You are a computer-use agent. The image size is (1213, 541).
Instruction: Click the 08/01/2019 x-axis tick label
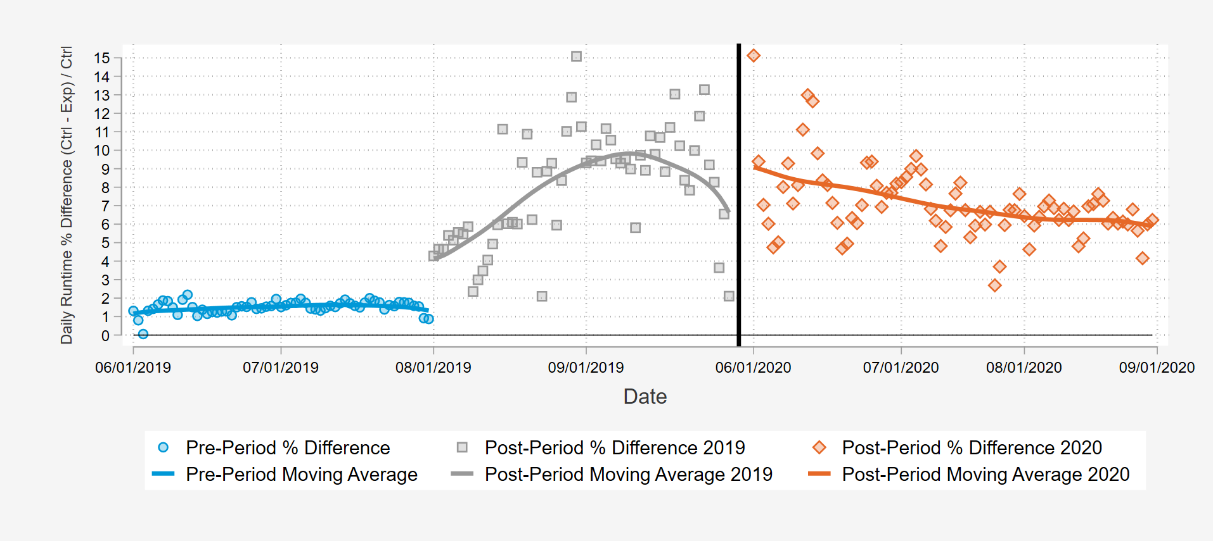pyautogui.click(x=432, y=367)
